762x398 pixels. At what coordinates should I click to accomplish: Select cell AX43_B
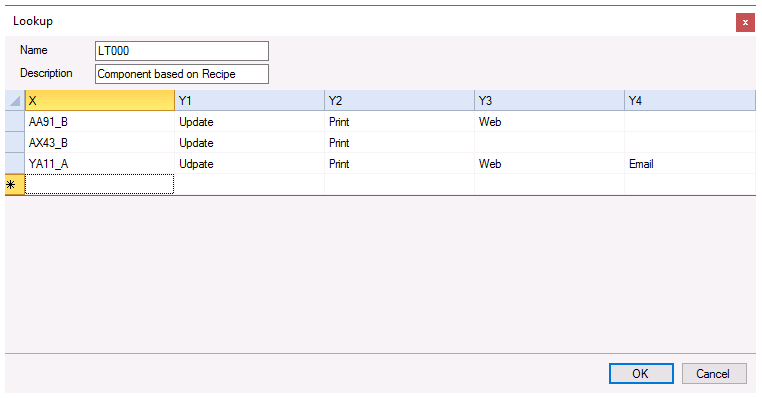100,142
